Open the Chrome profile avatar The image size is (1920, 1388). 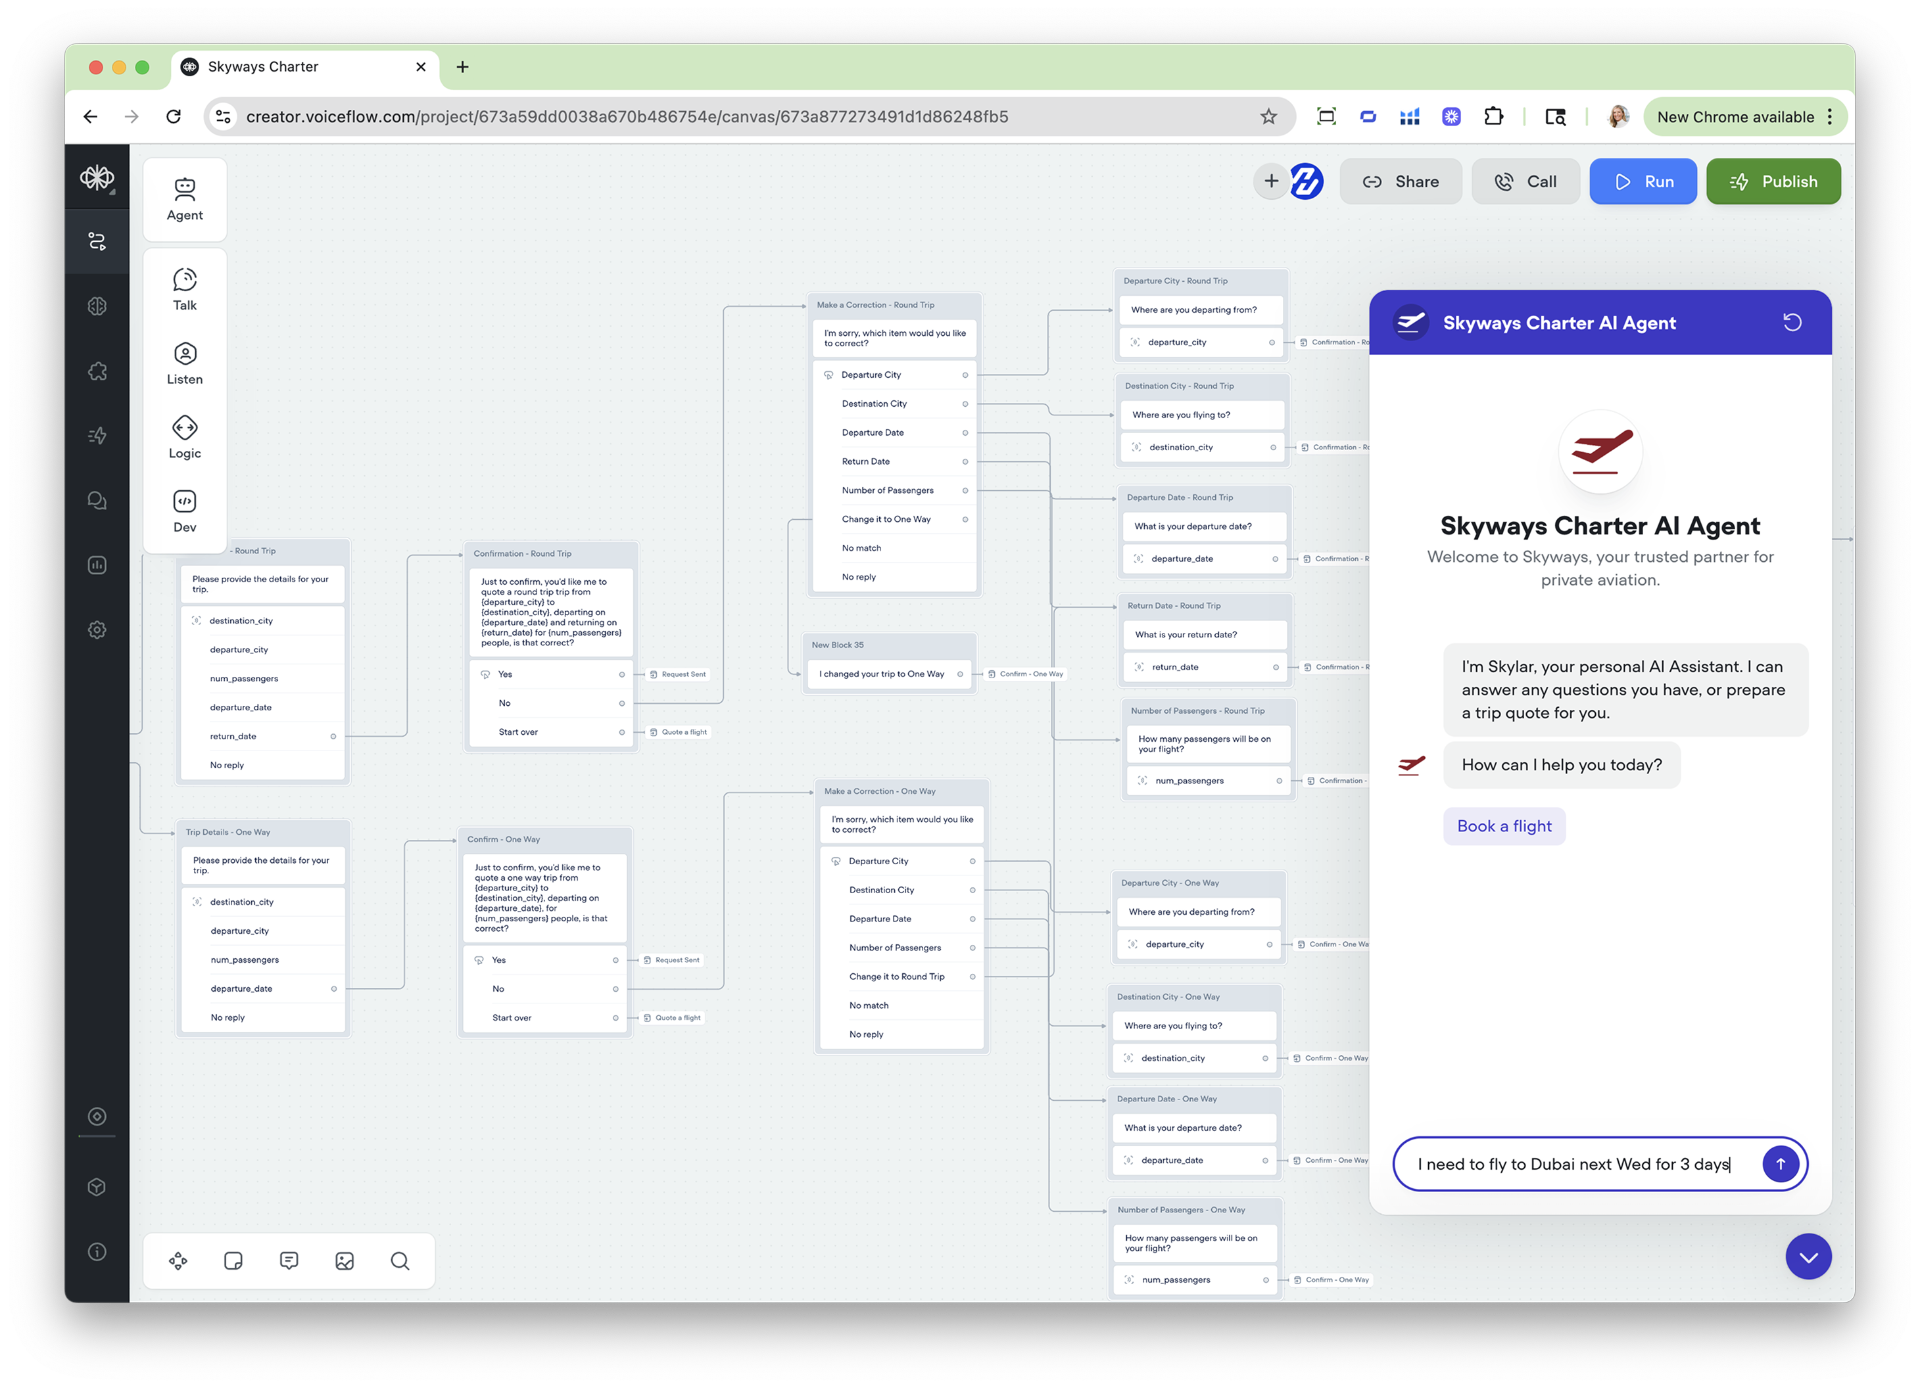pyautogui.click(x=1617, y=117)
